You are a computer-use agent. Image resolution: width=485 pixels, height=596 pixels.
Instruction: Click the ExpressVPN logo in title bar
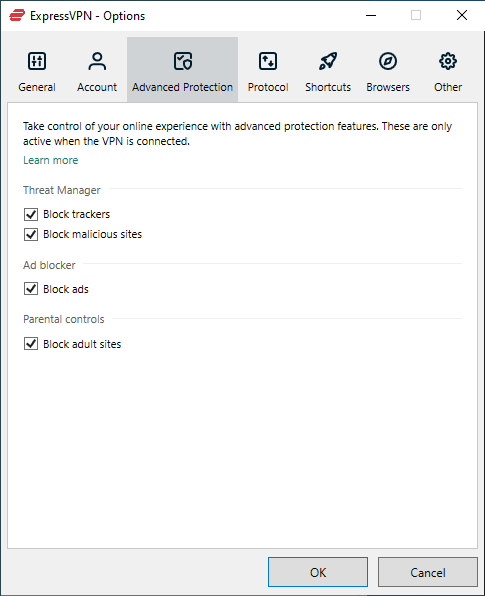[x=17, y=16]
